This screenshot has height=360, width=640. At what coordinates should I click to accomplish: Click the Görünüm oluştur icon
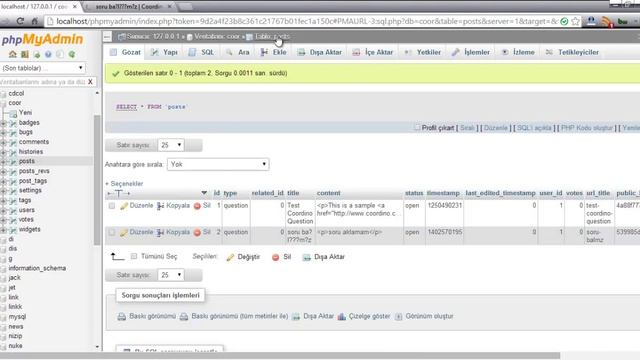coord(399,316)
